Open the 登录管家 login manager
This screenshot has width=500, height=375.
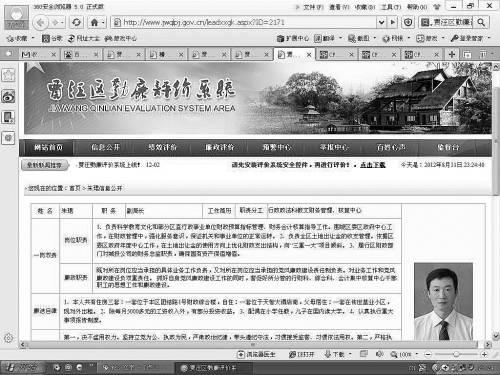[x=467, y=39]
